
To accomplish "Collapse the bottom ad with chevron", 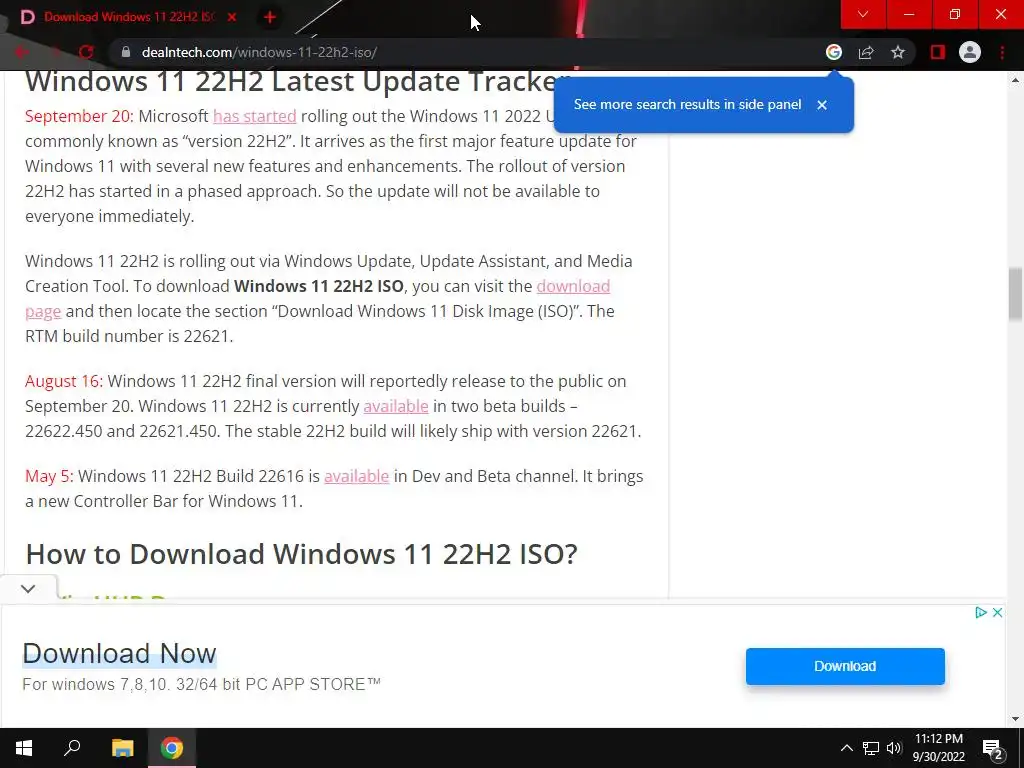I will [28, 588].
